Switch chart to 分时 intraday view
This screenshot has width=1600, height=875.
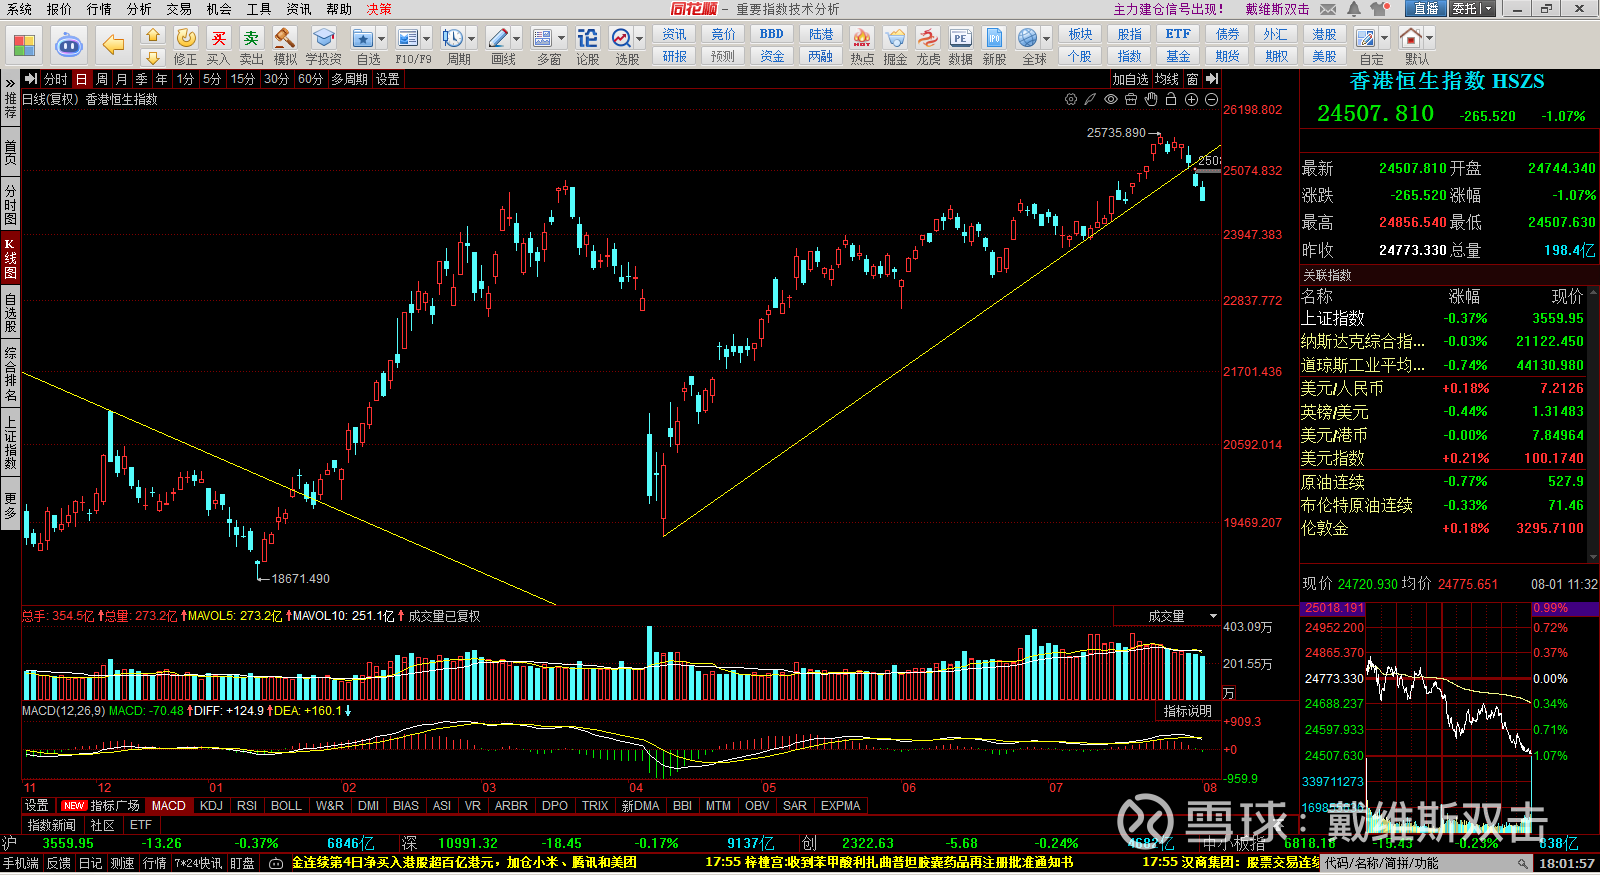[x=56, y=79]
